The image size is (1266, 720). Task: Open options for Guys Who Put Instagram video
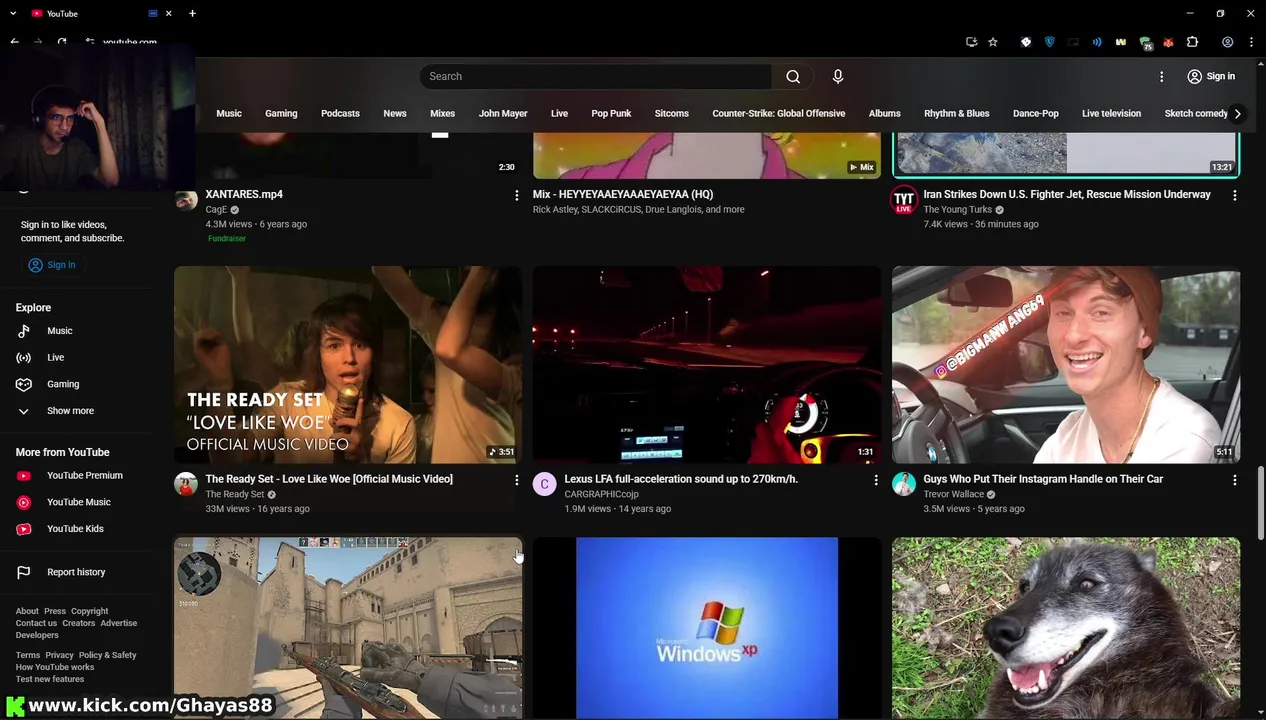(x=1234, y=480)
